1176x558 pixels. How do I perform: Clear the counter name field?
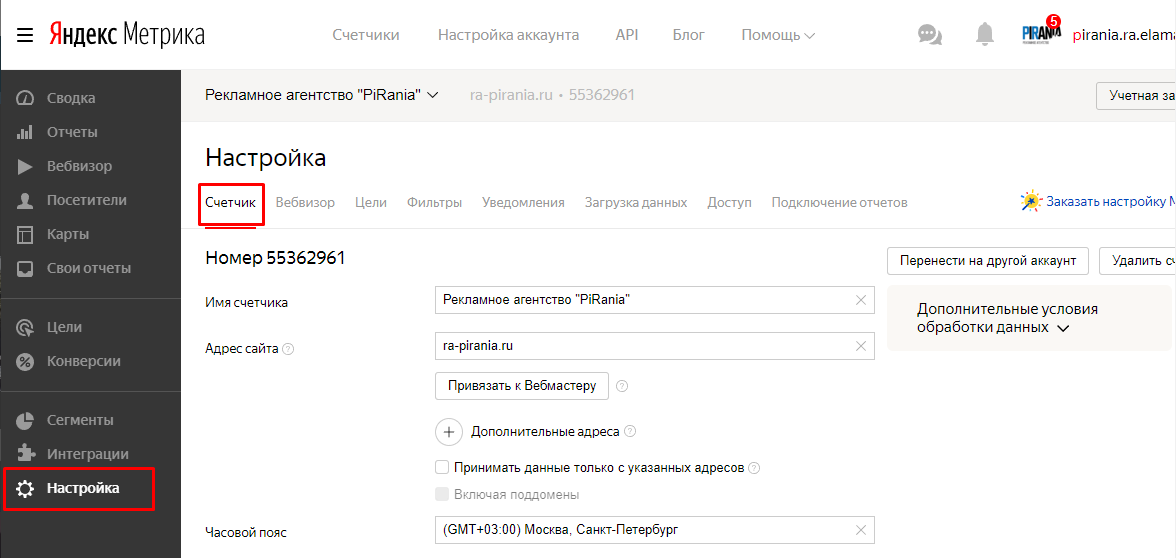click(861, 300)
